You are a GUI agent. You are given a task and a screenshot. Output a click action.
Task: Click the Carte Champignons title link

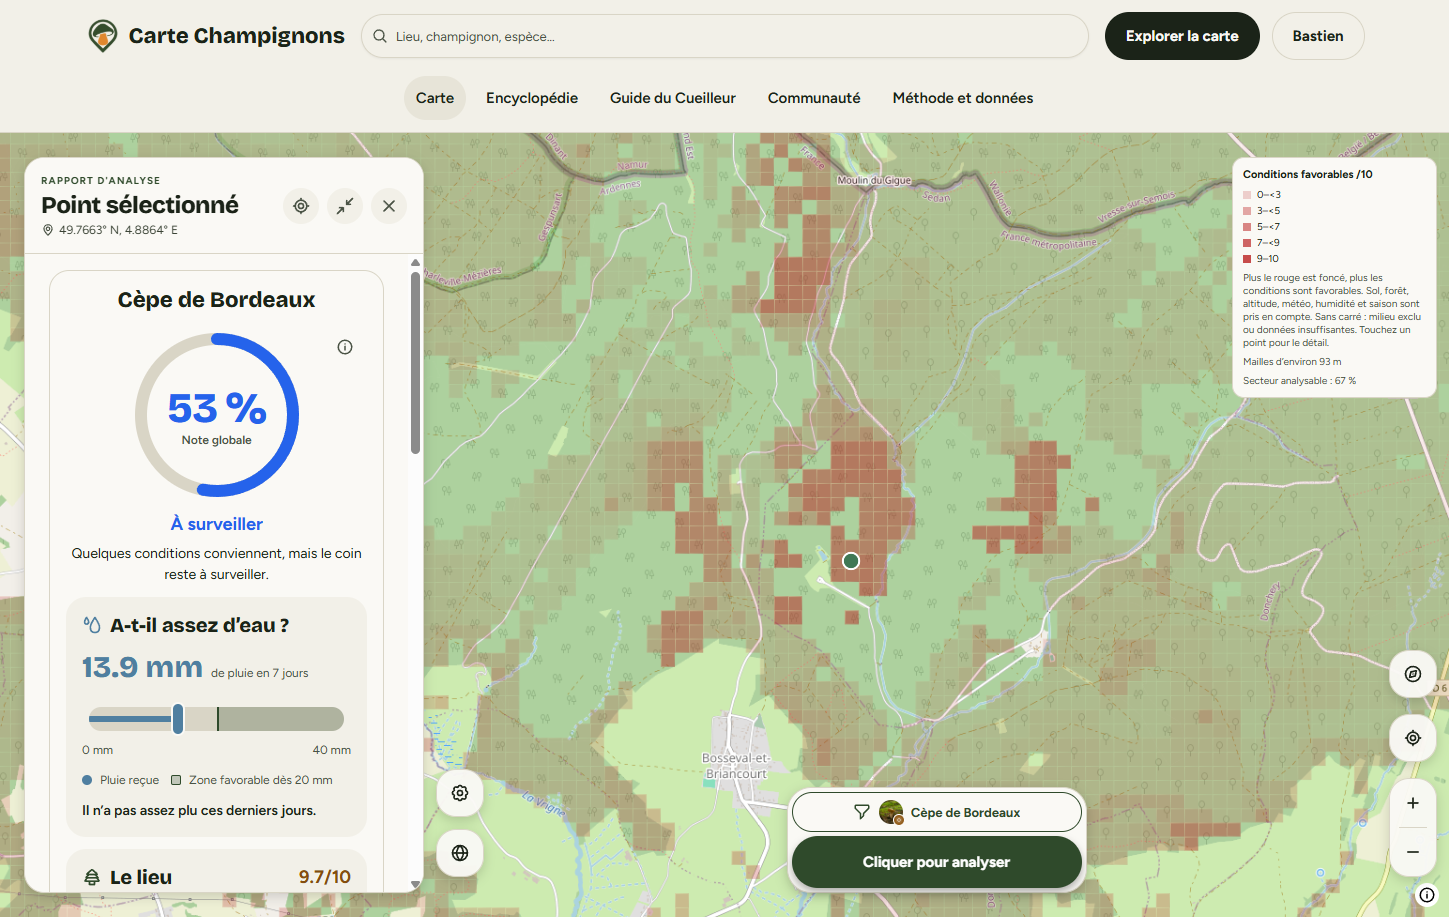[x=237, y=36]
